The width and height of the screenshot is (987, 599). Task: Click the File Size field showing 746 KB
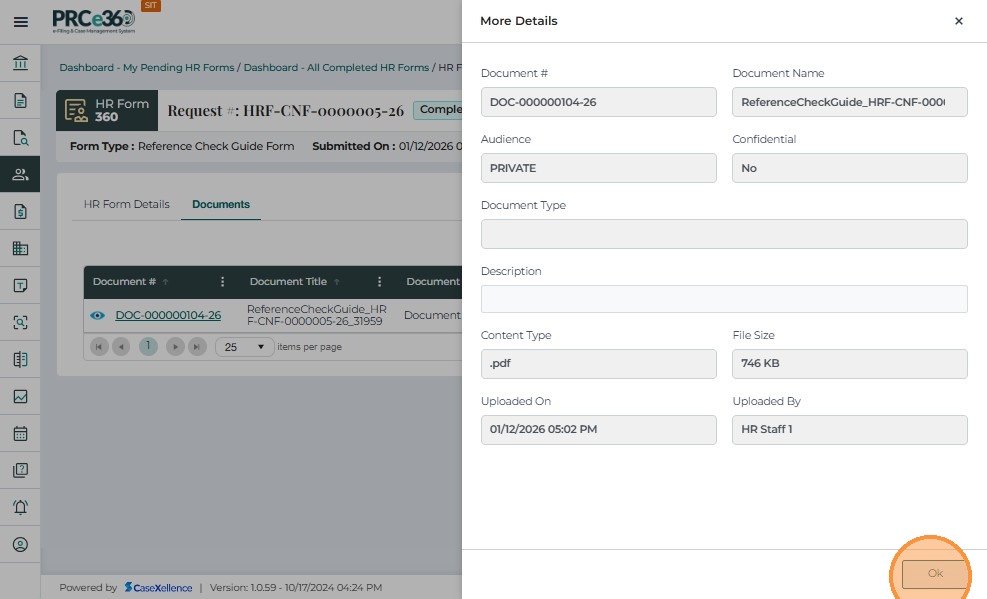850,364
